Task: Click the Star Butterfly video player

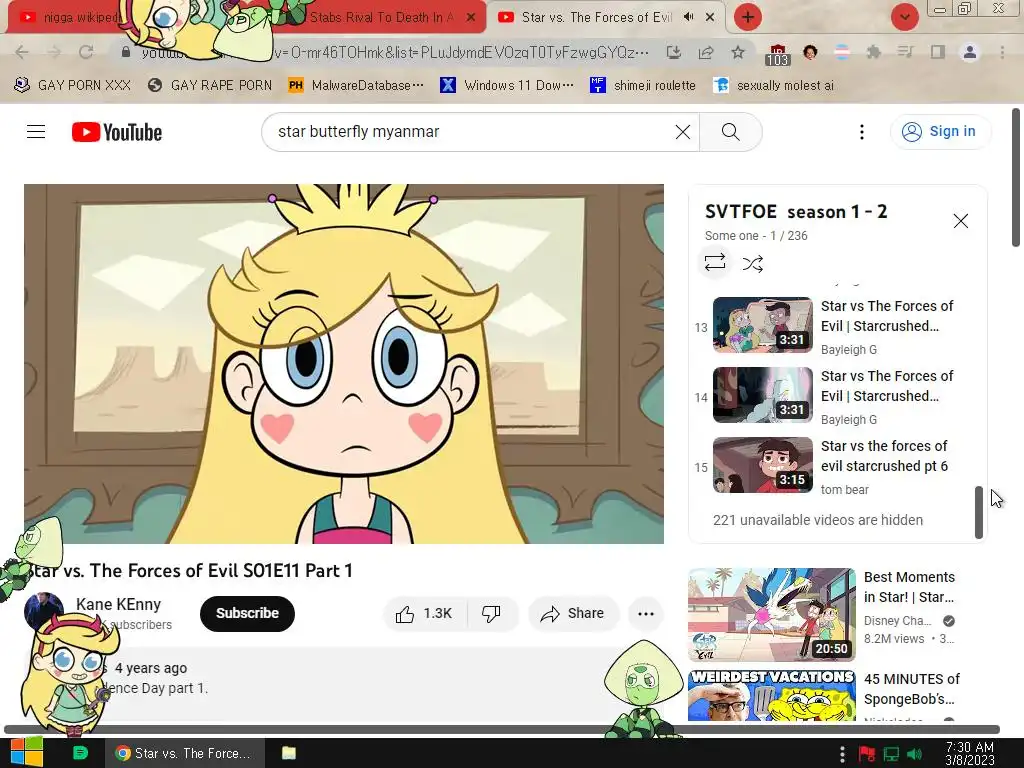Action: pyautogui.click(x=344, y=364)
